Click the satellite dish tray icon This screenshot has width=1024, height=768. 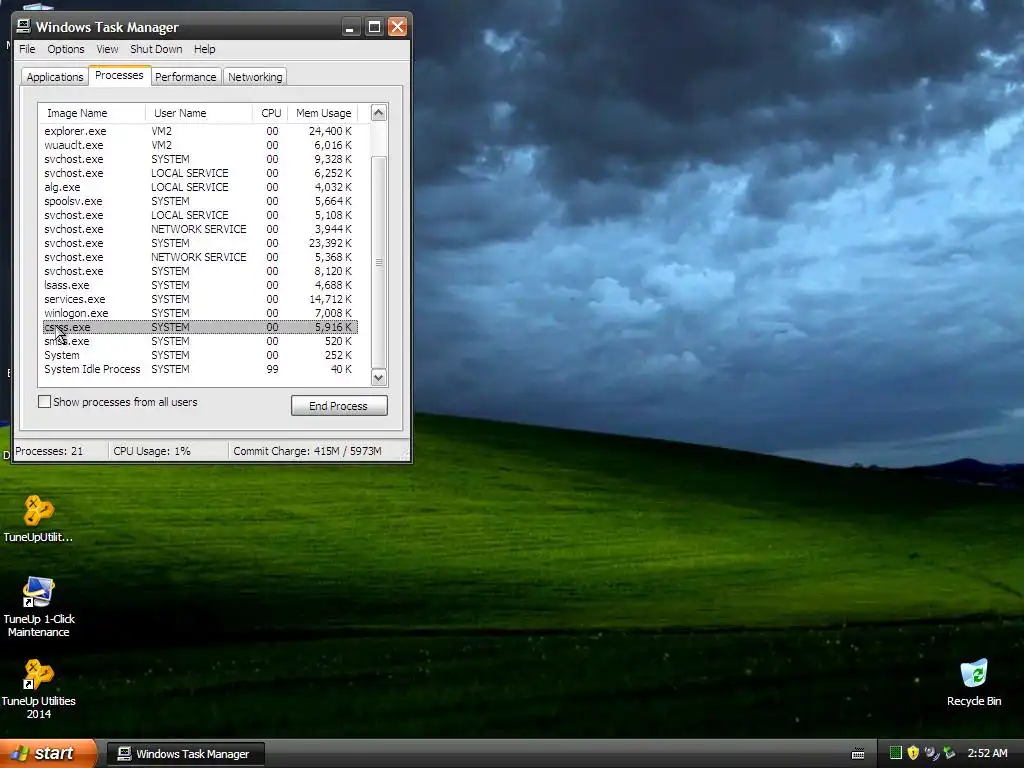931,753
